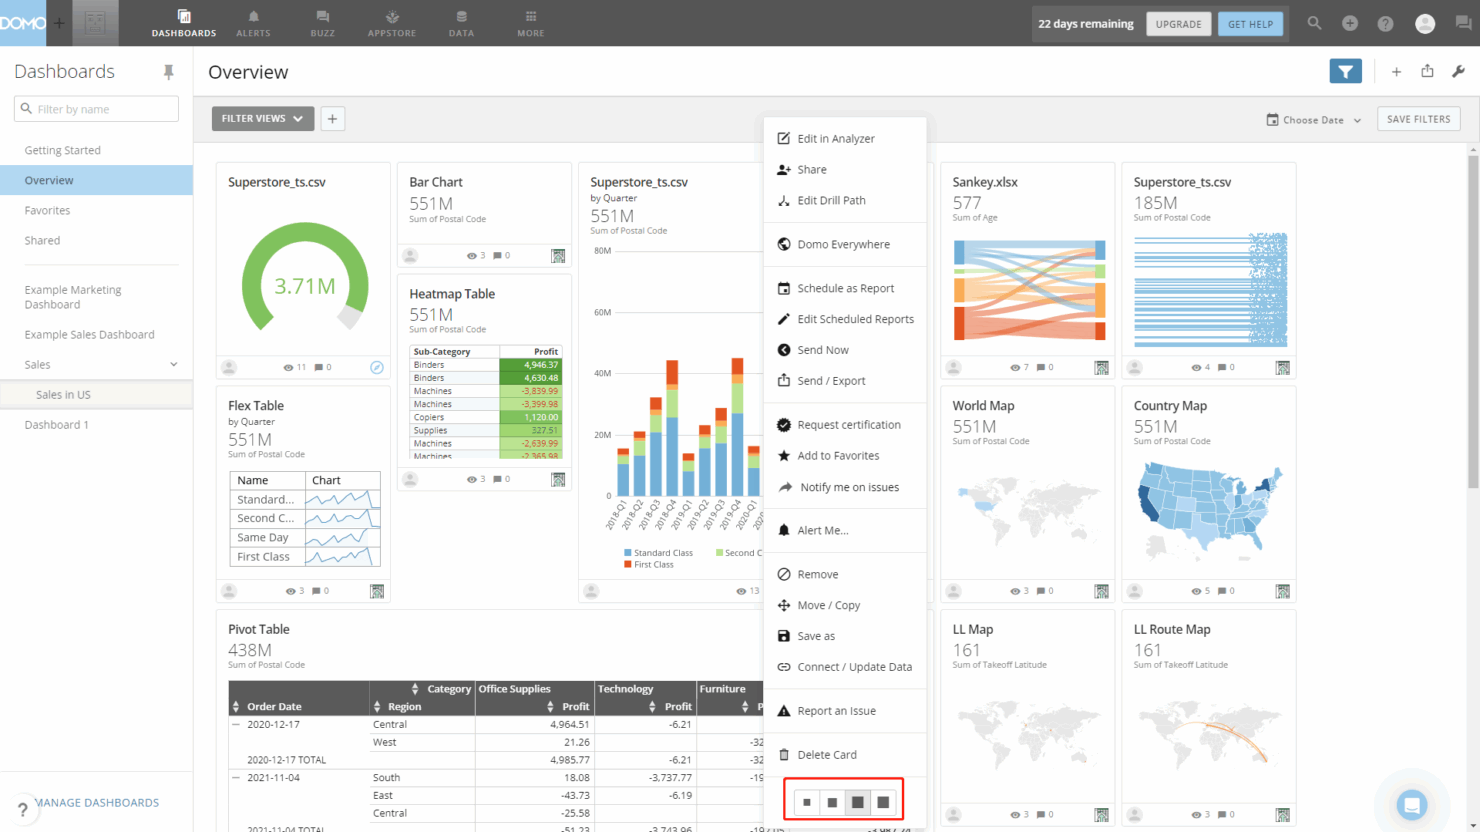Select the largest card size square
Image resolution: width=1480 pixels, height=832 pixels.
point(883,802)
